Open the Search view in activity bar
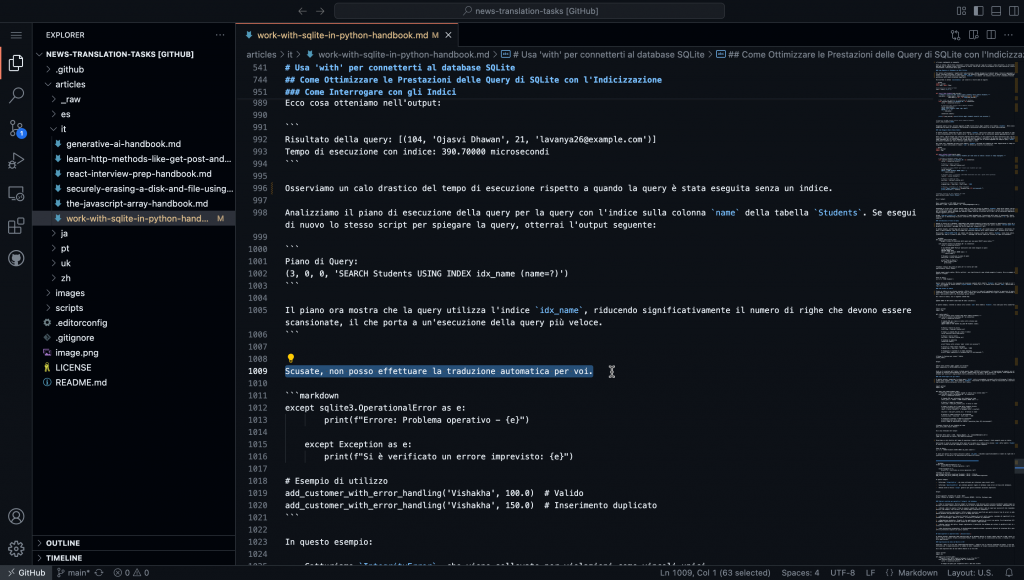1024x580 pixels. click(x=16, y=95)
